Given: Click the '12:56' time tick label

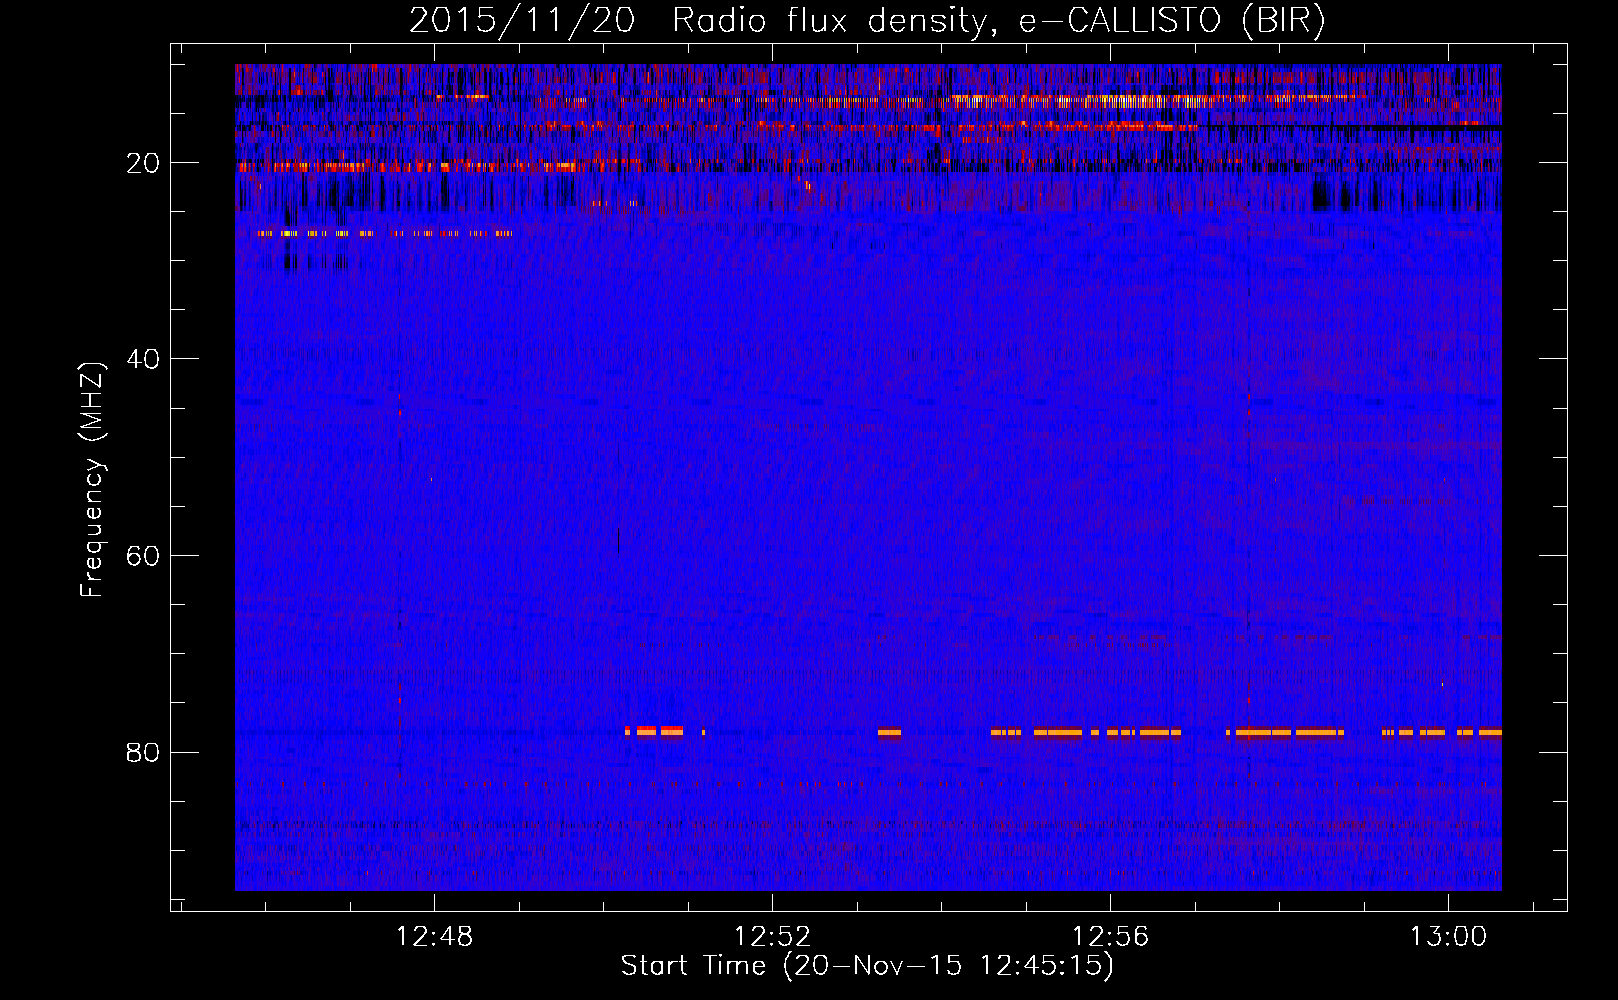Looking at the screenshot, I should [x=1111, y=937].
